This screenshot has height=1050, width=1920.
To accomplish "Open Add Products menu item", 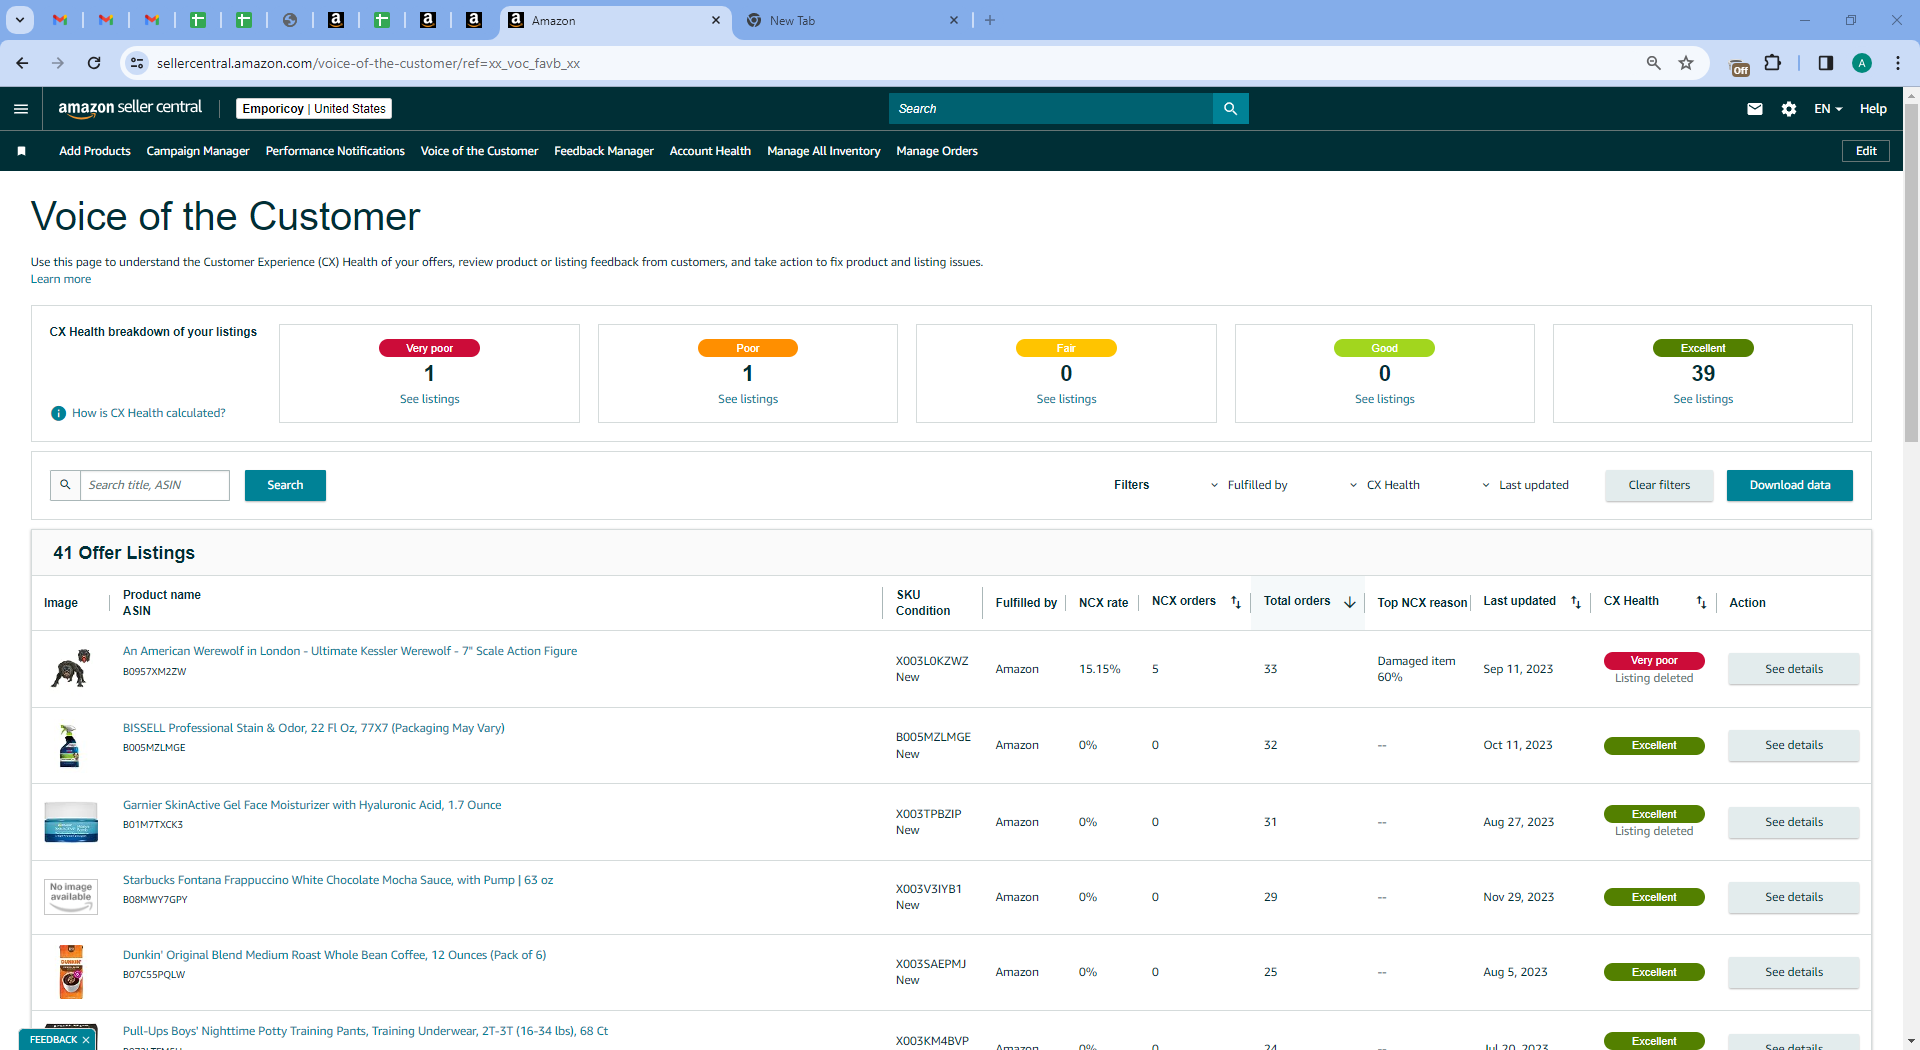I will point(95,151).
